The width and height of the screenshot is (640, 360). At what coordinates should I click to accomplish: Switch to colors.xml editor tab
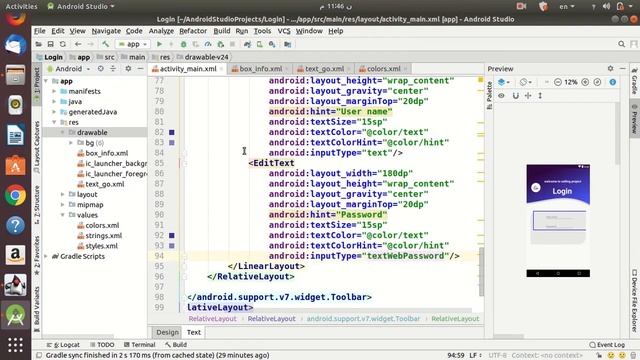384,69
